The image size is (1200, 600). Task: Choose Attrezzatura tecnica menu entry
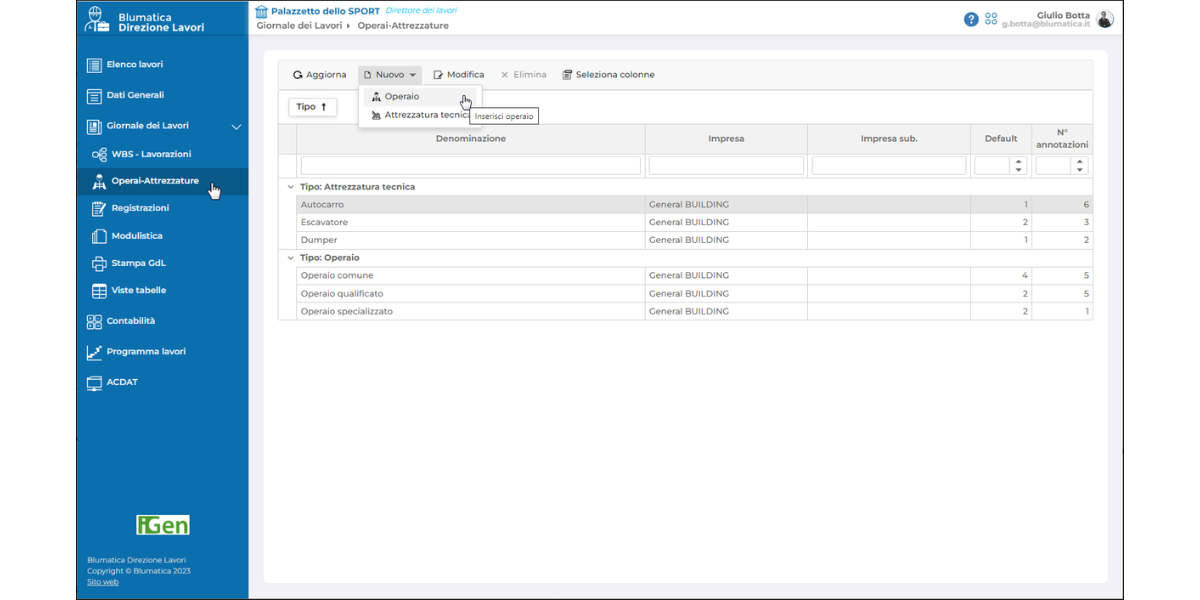420,115
